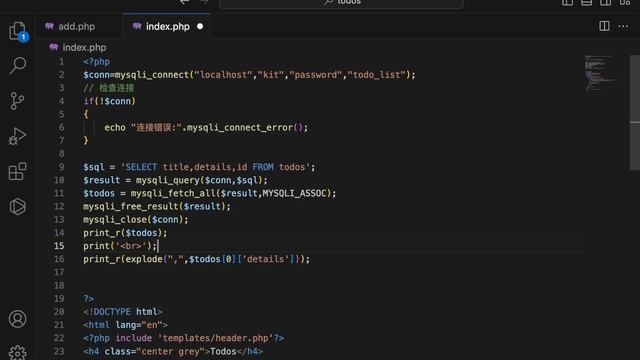
Task: Open the Search view in activity bar
Action: 18,66
